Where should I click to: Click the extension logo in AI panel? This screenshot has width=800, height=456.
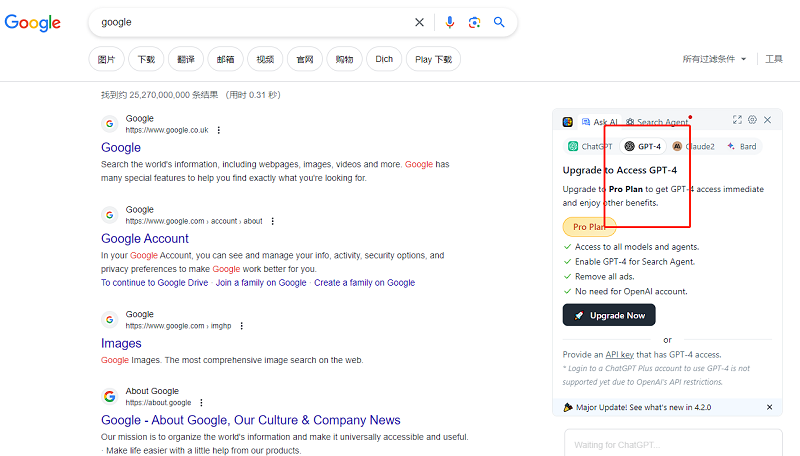coord(568,122)
